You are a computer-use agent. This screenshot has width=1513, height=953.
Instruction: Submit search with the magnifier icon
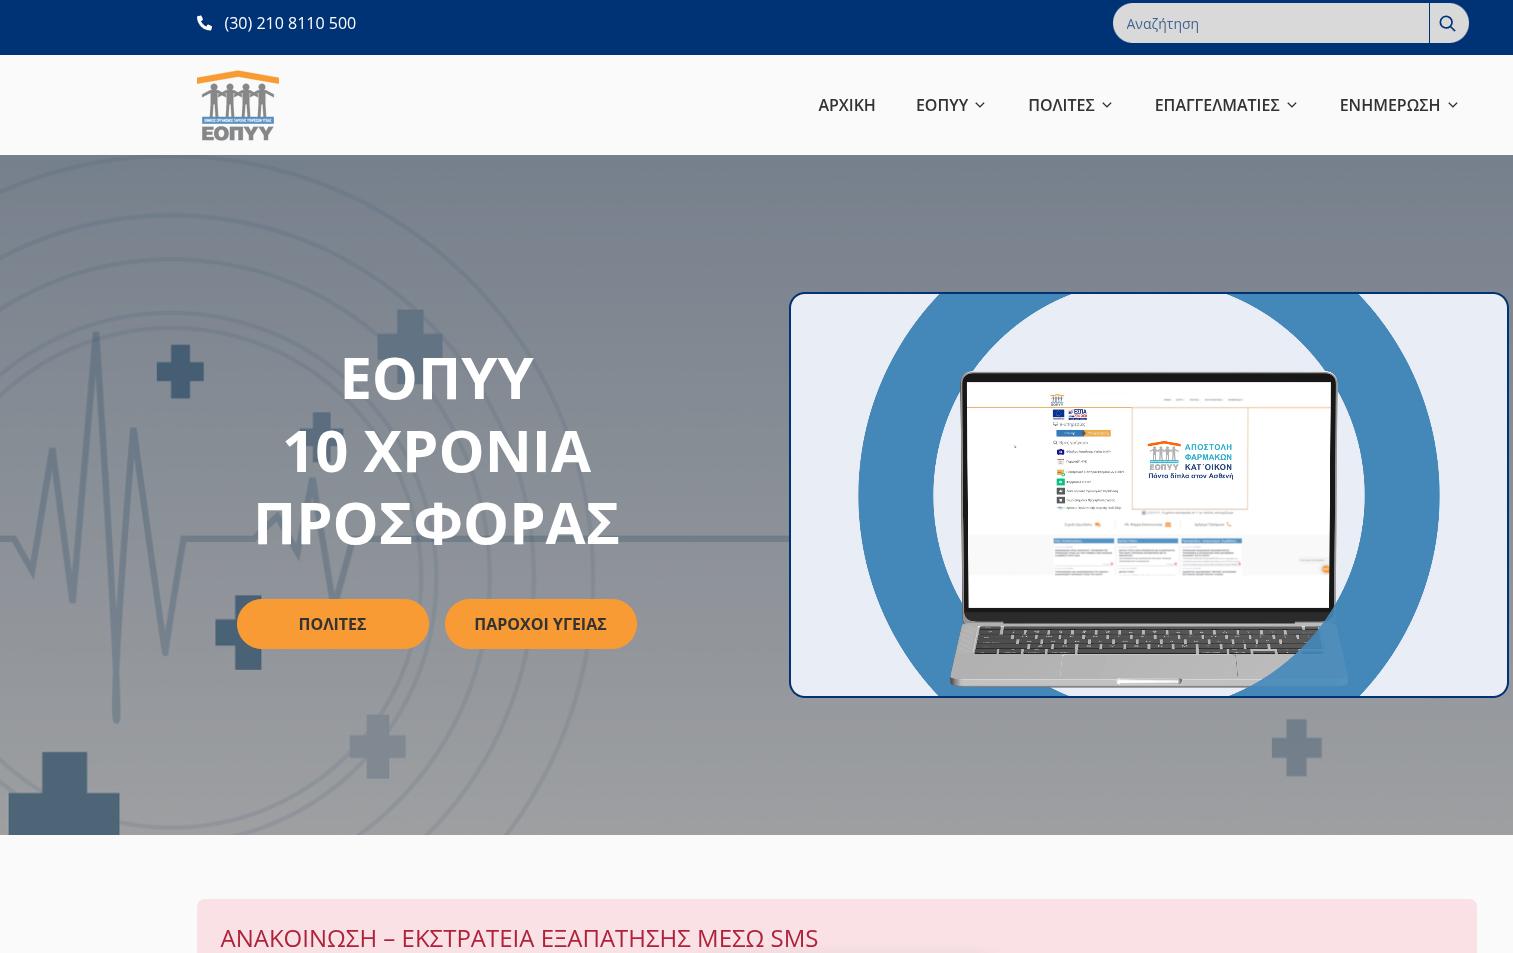pyautogui.click(x=1448, y=23)
